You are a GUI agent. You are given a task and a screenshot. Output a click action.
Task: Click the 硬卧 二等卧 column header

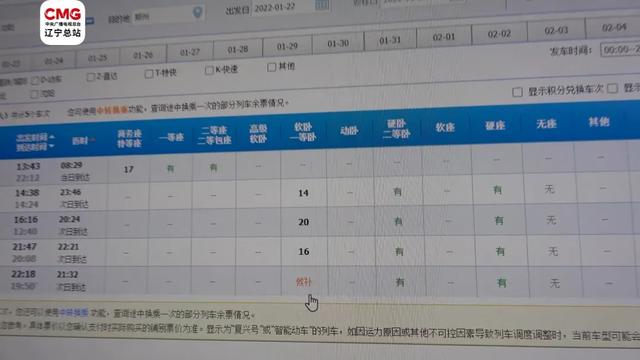click(396, 129)
